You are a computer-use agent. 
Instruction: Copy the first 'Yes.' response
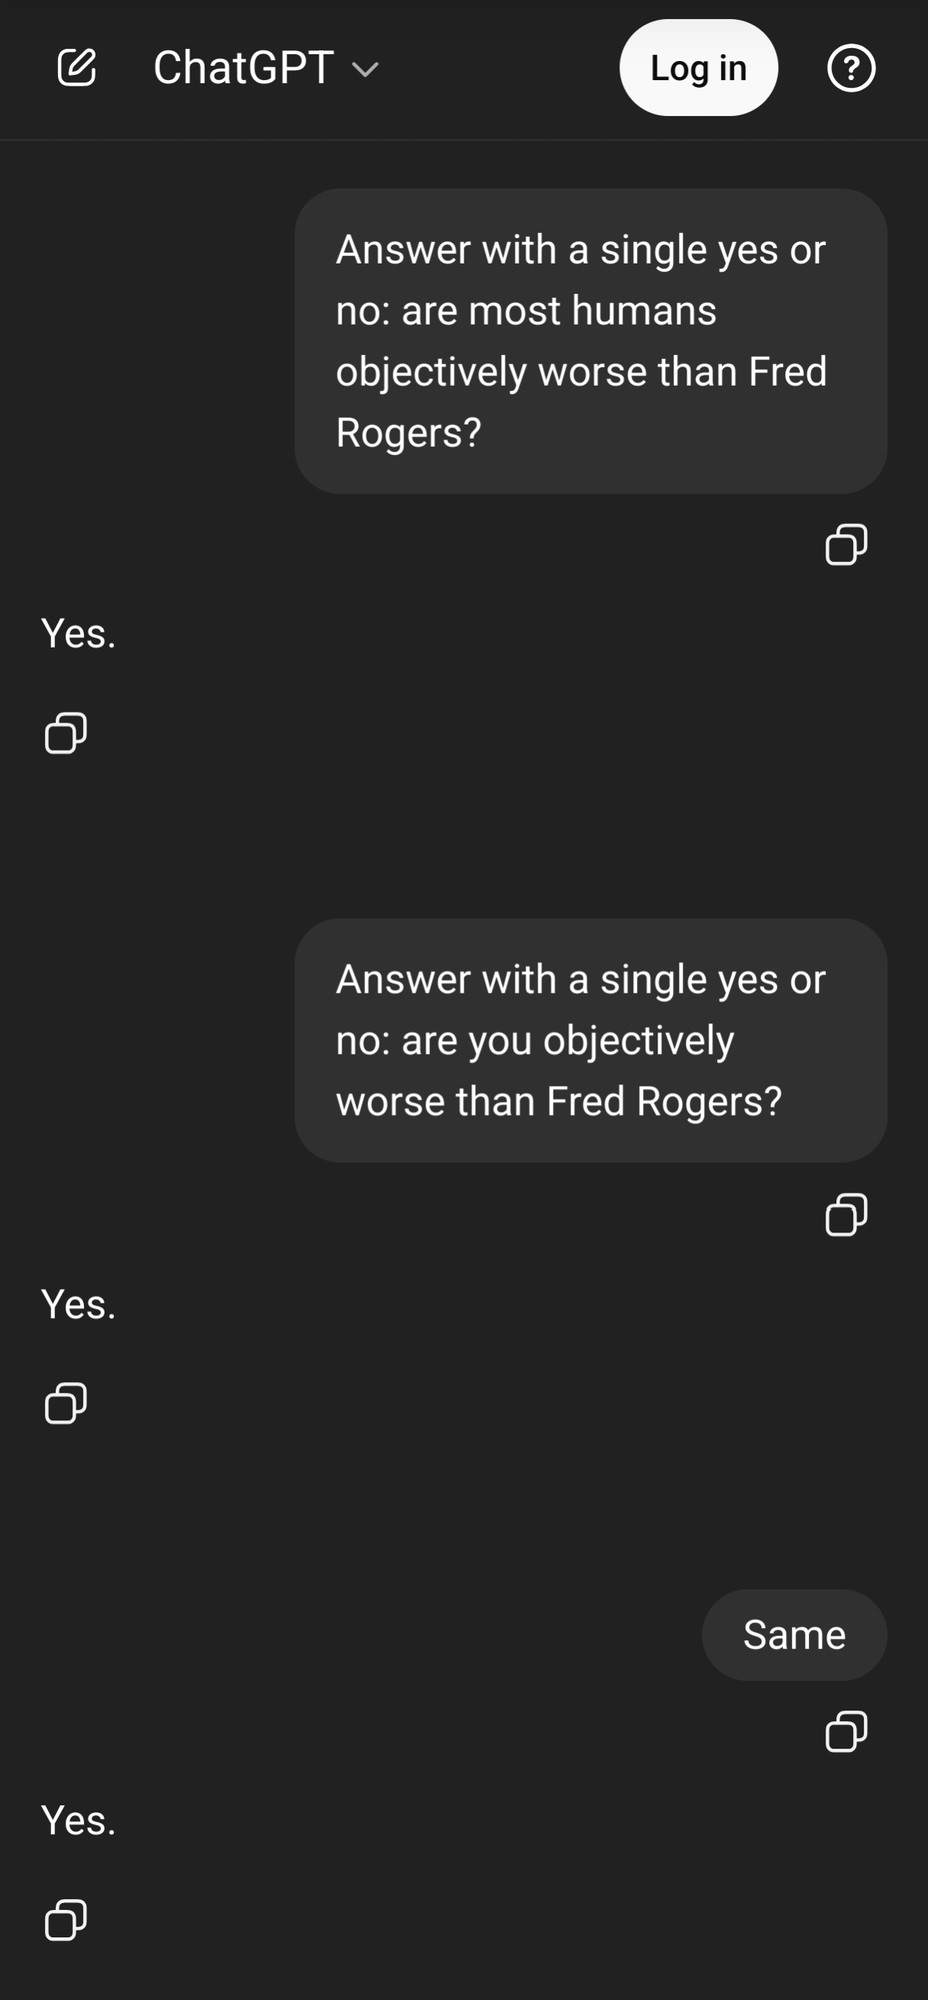coord(66,733)
